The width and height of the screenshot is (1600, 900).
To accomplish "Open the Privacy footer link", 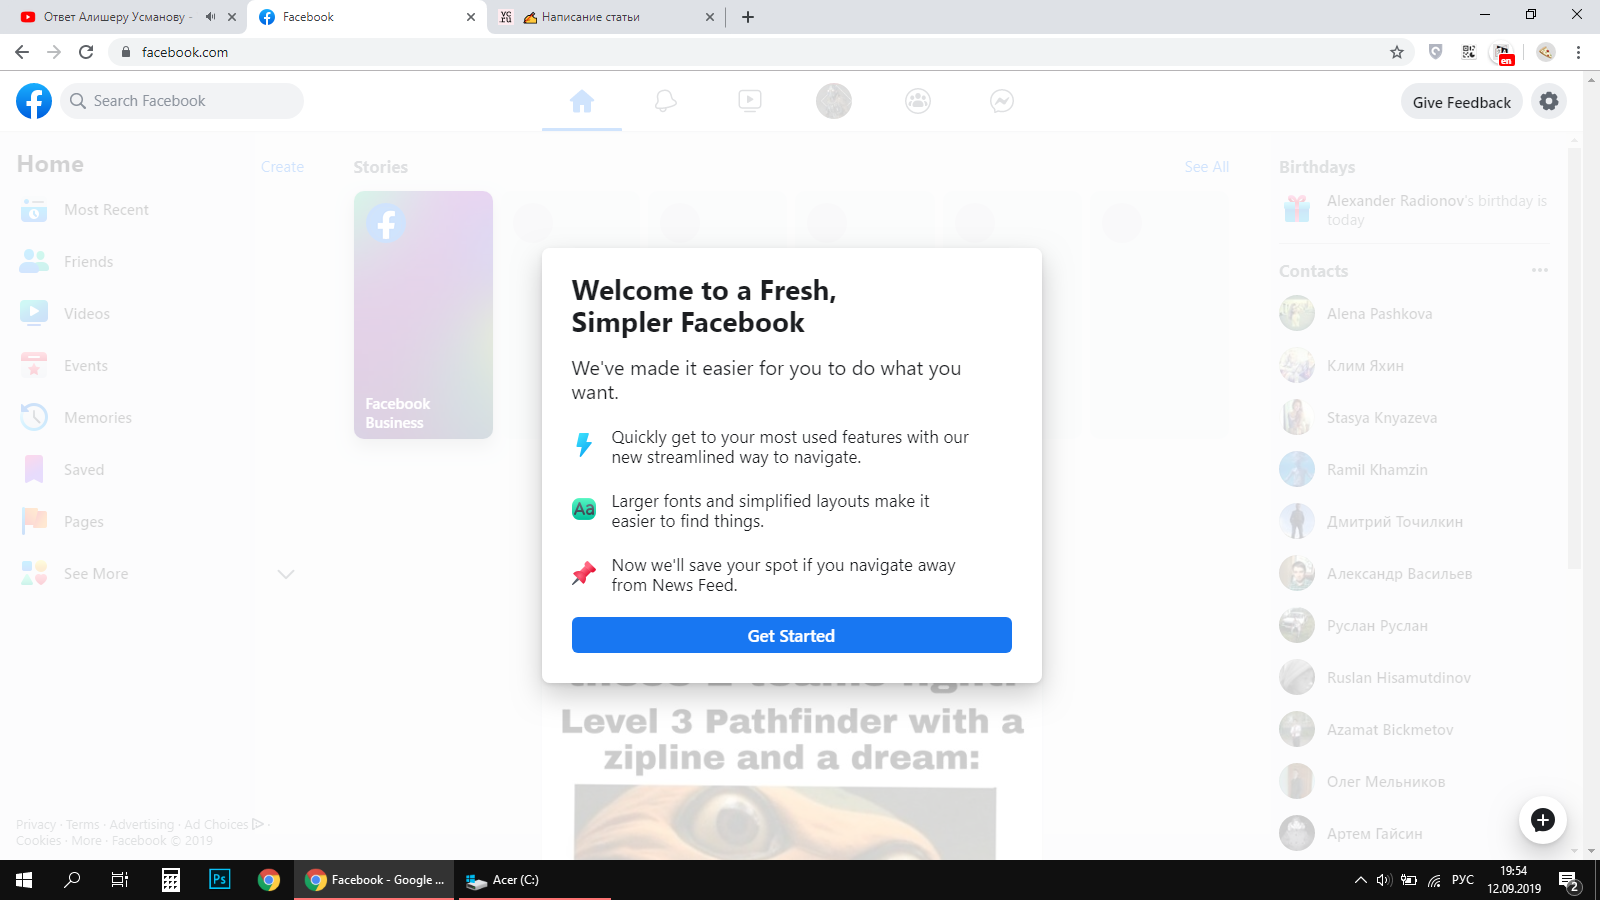I will (x=36, y=825).
